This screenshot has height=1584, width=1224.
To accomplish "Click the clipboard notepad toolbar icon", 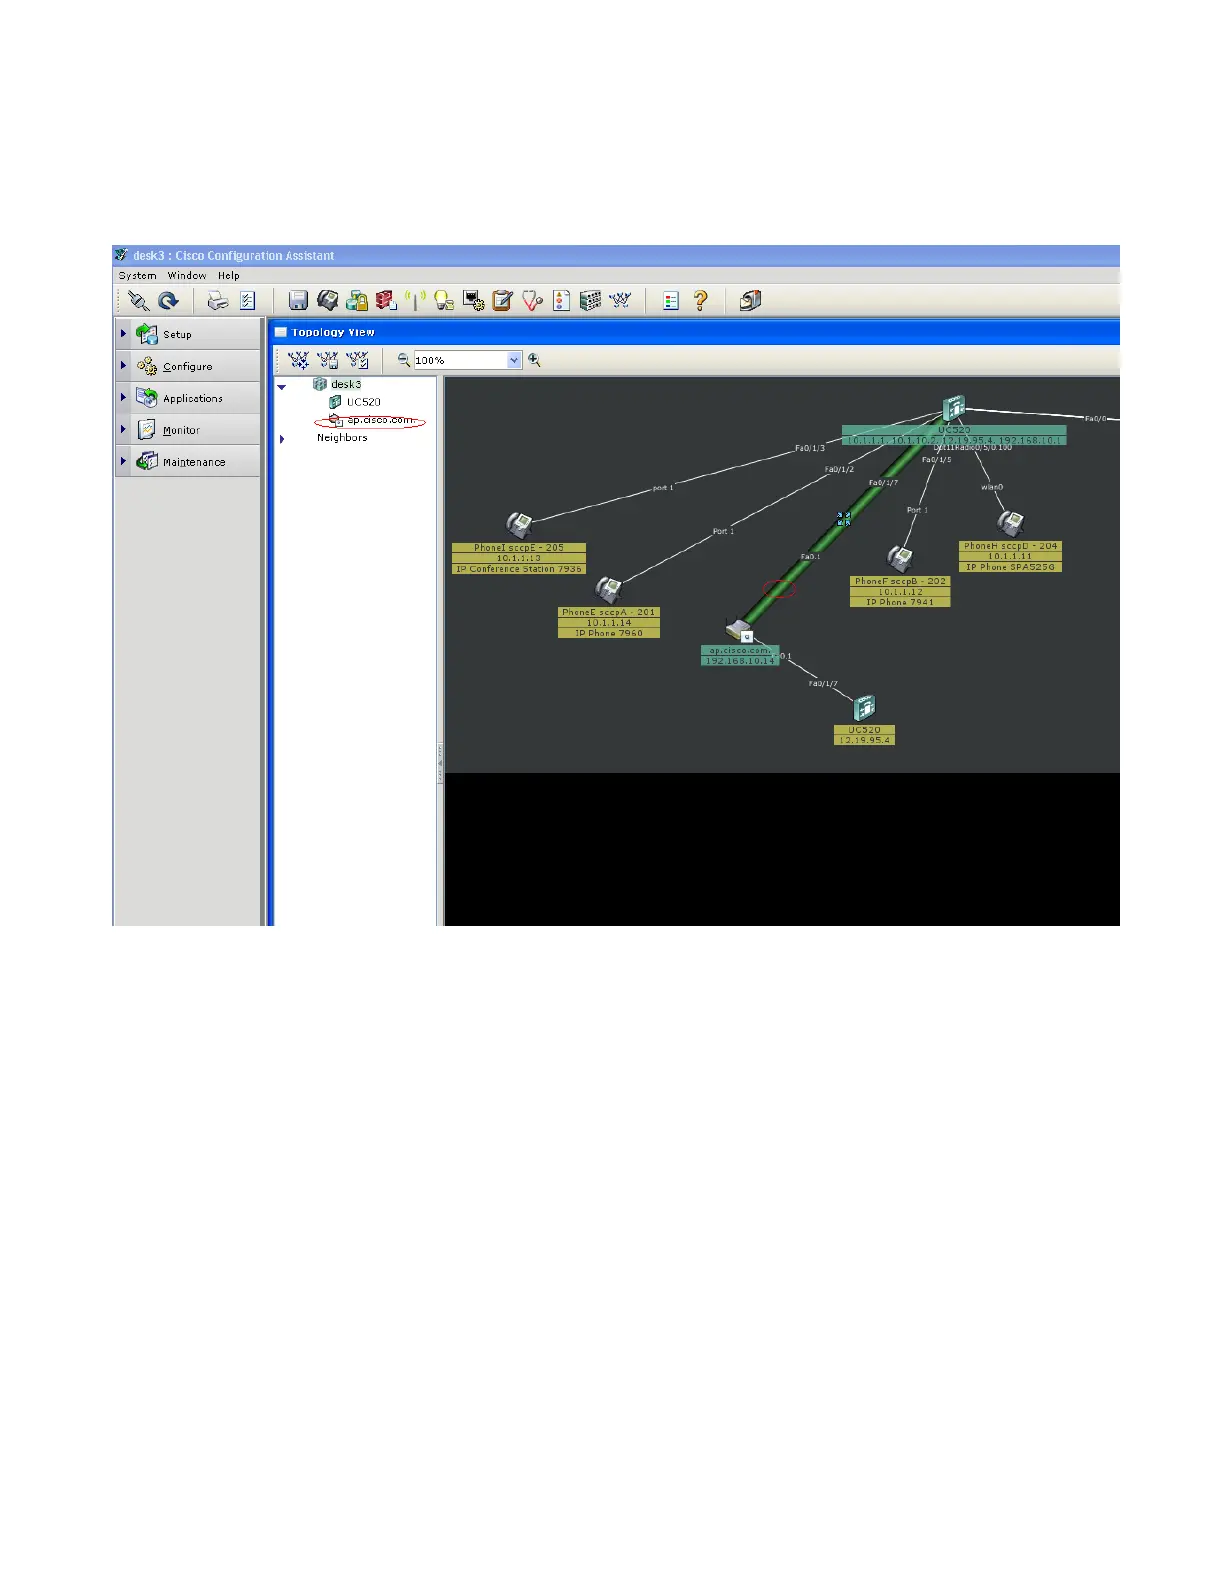I will click(503, 300).
